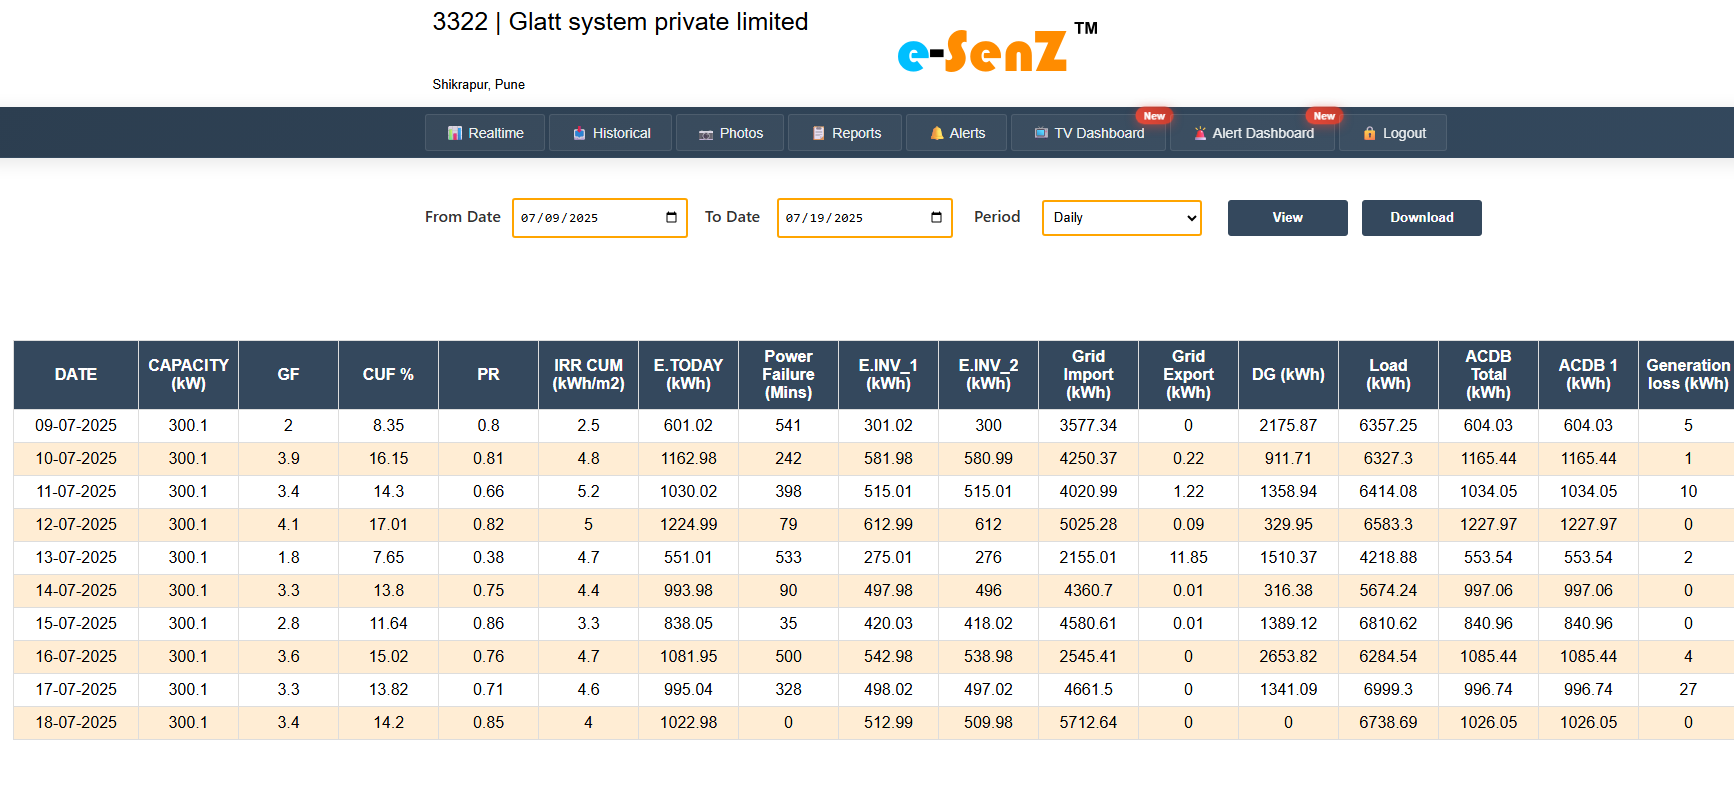The width and height of the screenshot is (1734, 789).
Task: Click the Photos camera icon
Action: tap(706, 134)
